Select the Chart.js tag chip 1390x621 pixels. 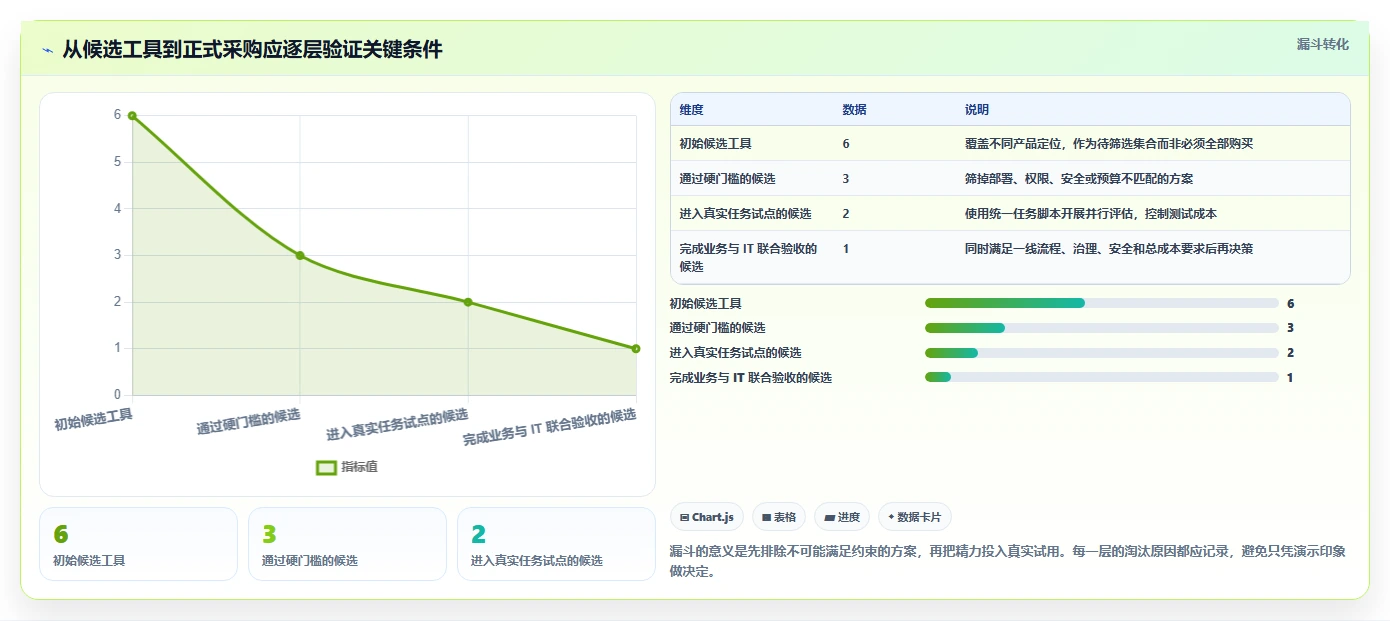(x=707, y=517)
